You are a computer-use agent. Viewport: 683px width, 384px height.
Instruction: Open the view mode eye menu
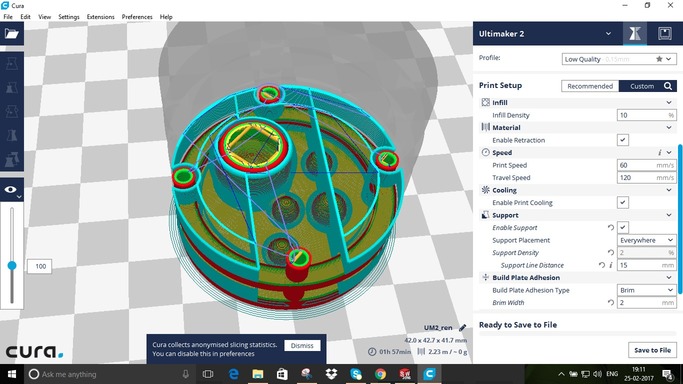12,190
